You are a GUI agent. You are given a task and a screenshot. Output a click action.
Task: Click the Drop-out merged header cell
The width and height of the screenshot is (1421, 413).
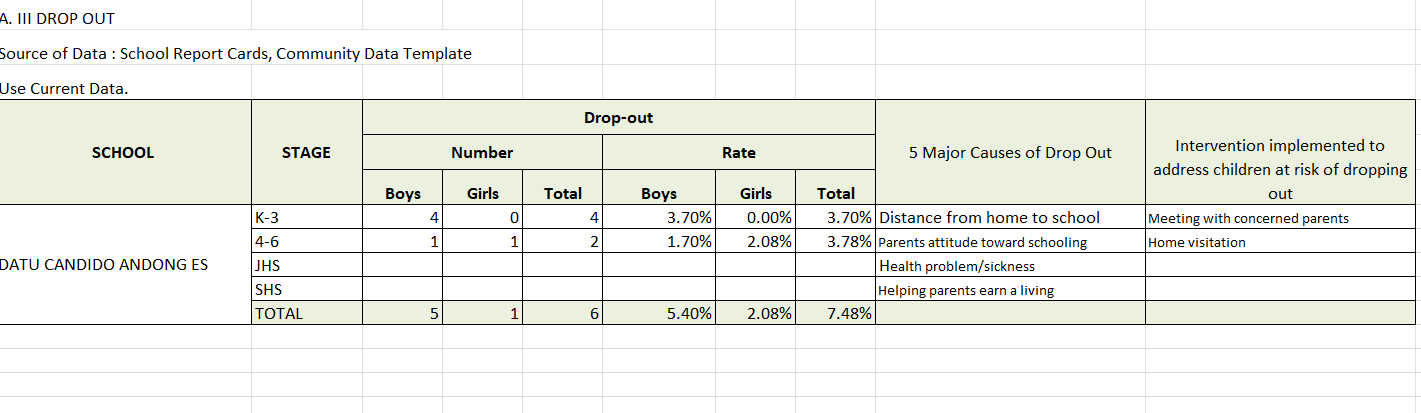618,118
